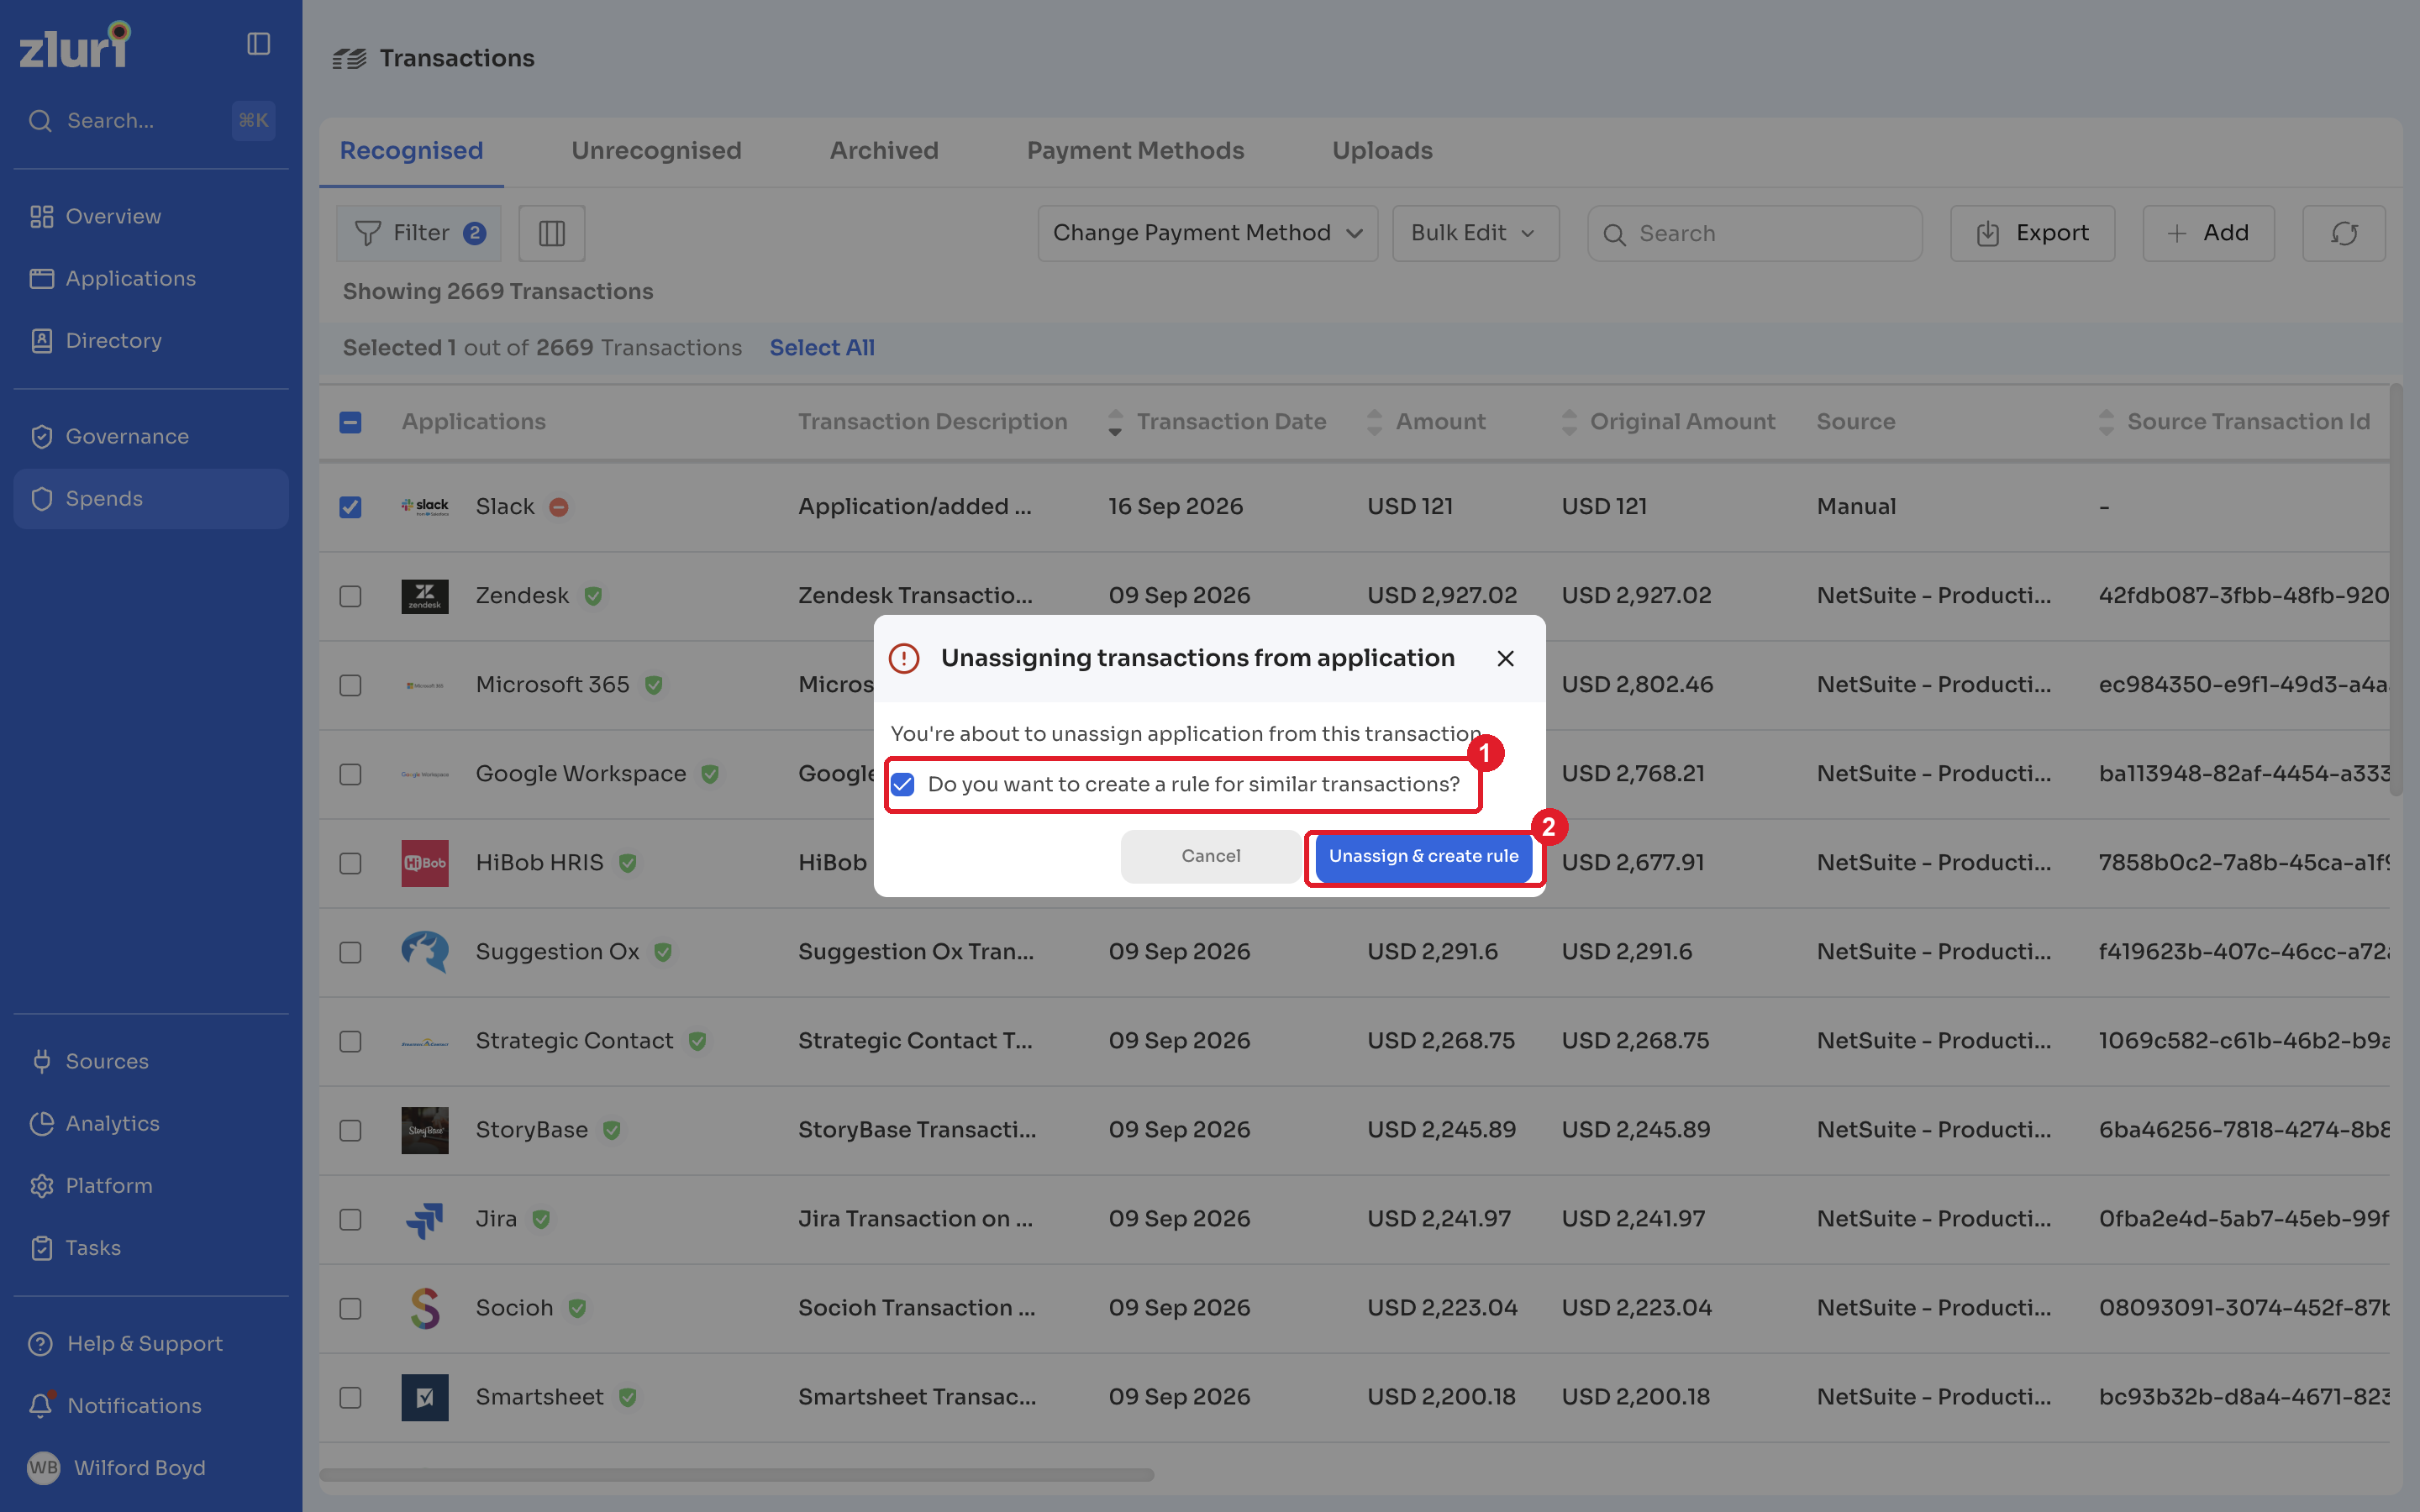Screen dimensions: 2420x1512
Task: Switch to the Unrecognised tab
Action: click(x=656, y=150)
